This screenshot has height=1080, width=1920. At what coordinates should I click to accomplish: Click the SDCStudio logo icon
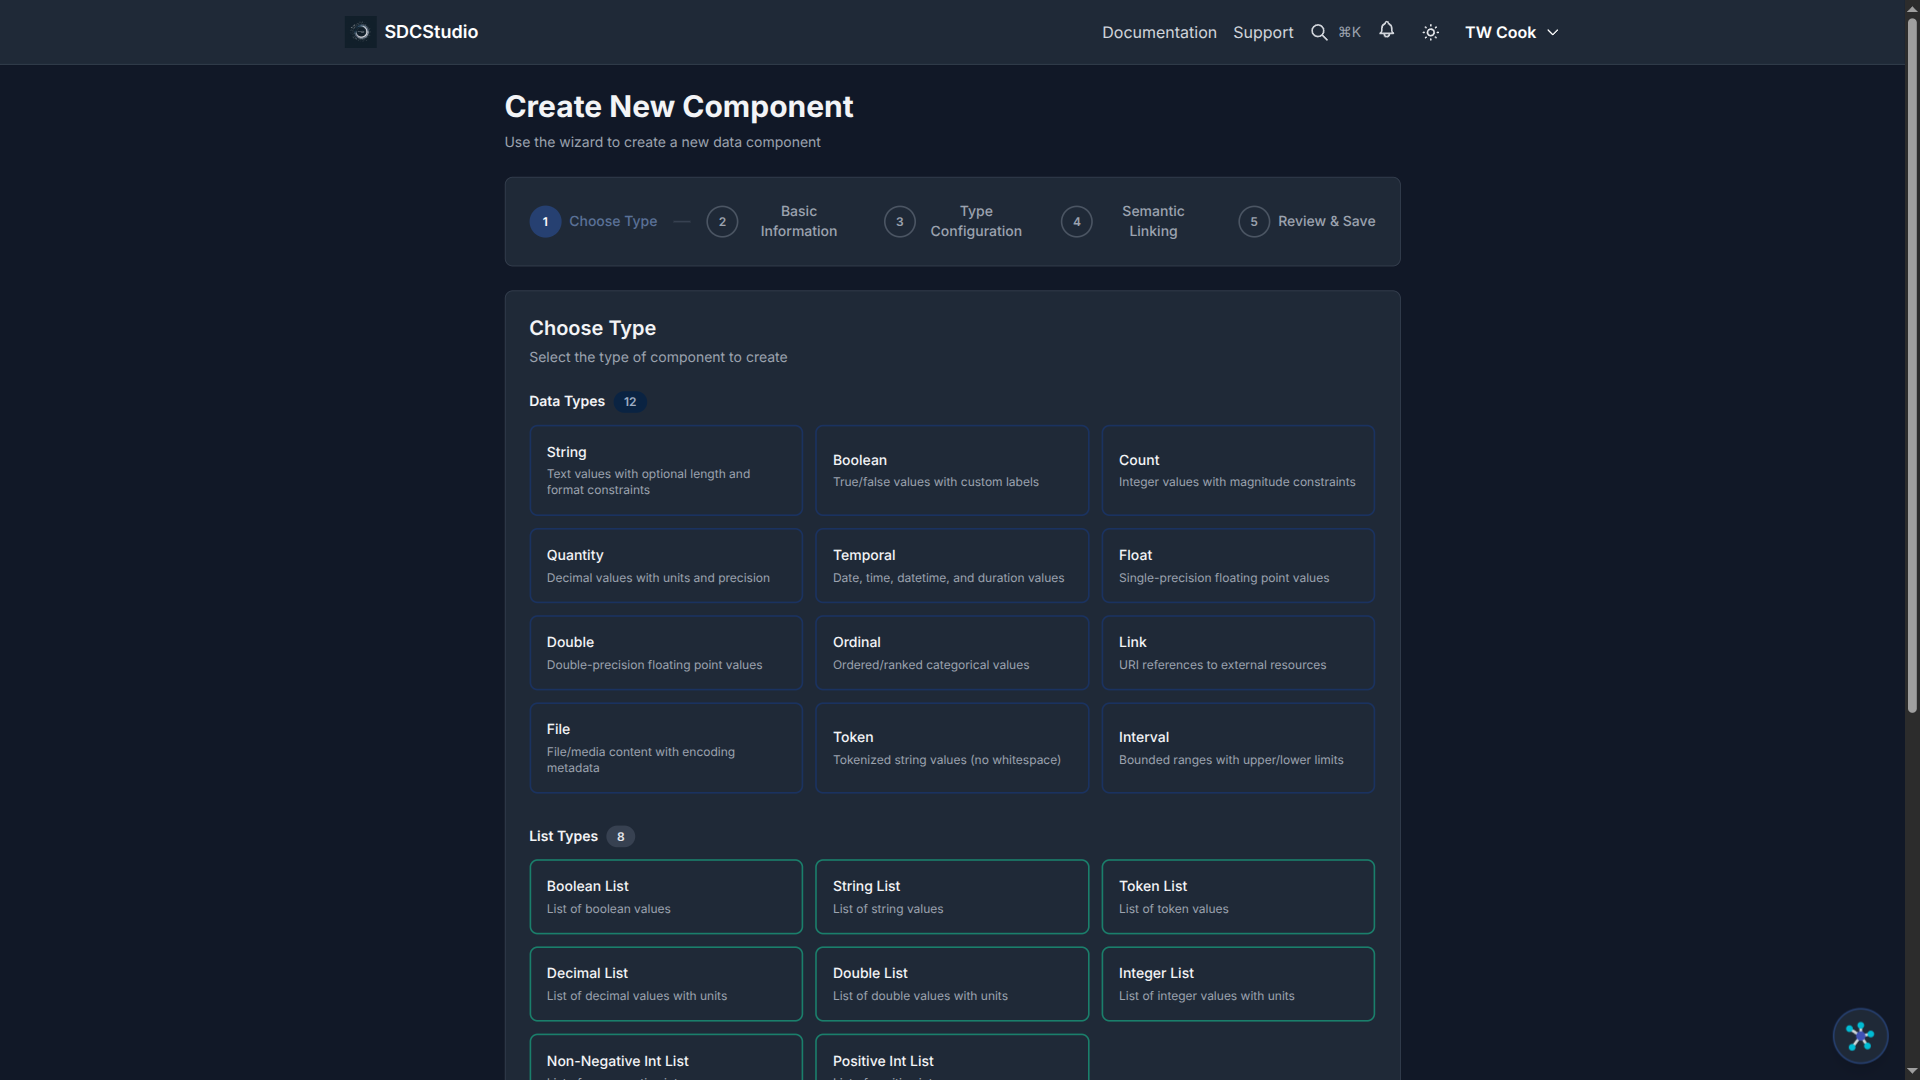click(360, 31)
